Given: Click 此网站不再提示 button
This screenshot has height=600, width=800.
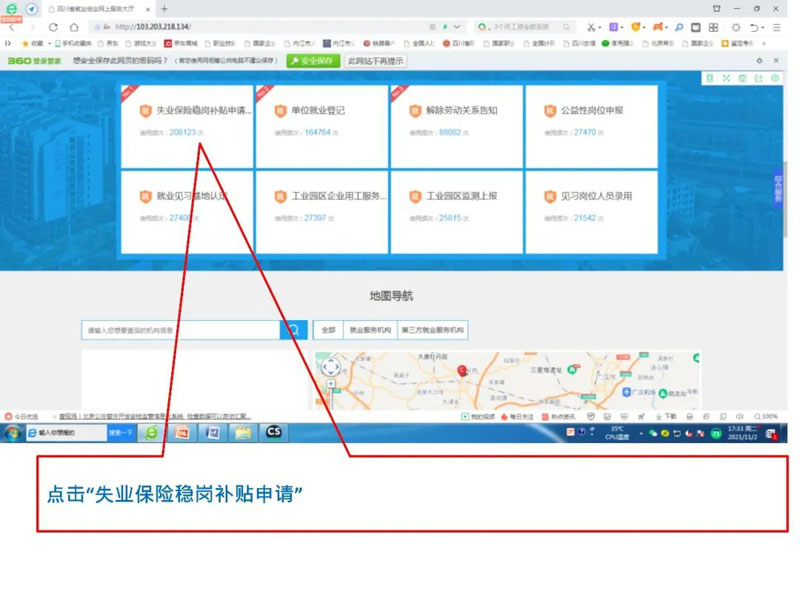Looking at the screenshot, I should point(376,61).
